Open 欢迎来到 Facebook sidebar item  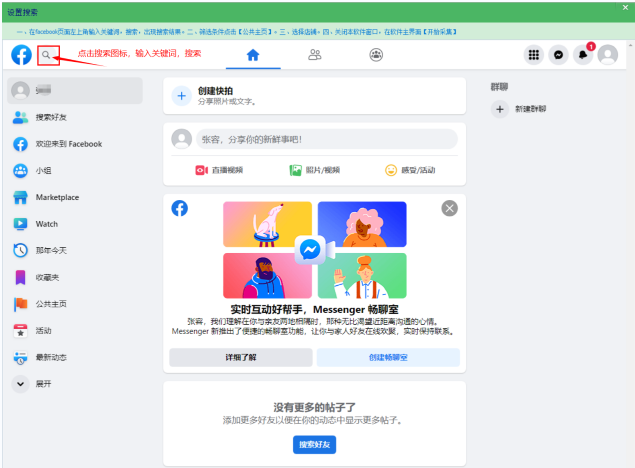(75, 144)
